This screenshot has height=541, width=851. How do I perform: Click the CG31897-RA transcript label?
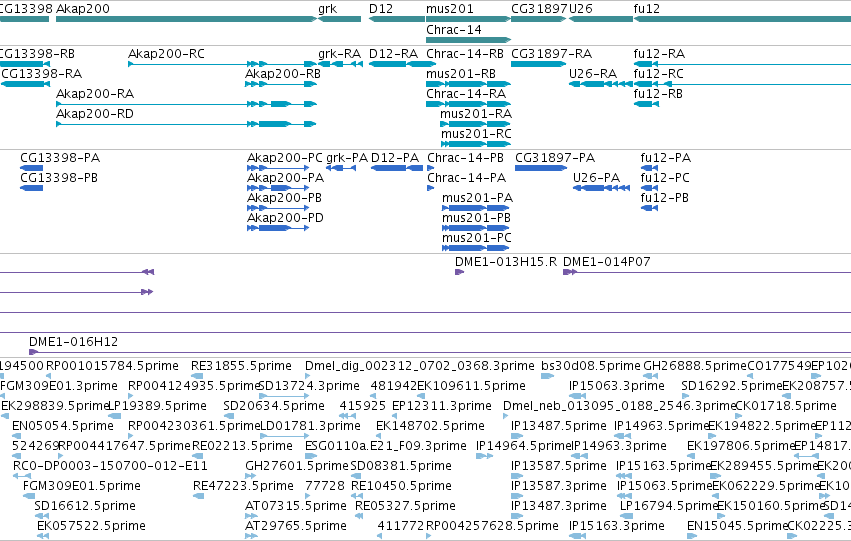551,54
